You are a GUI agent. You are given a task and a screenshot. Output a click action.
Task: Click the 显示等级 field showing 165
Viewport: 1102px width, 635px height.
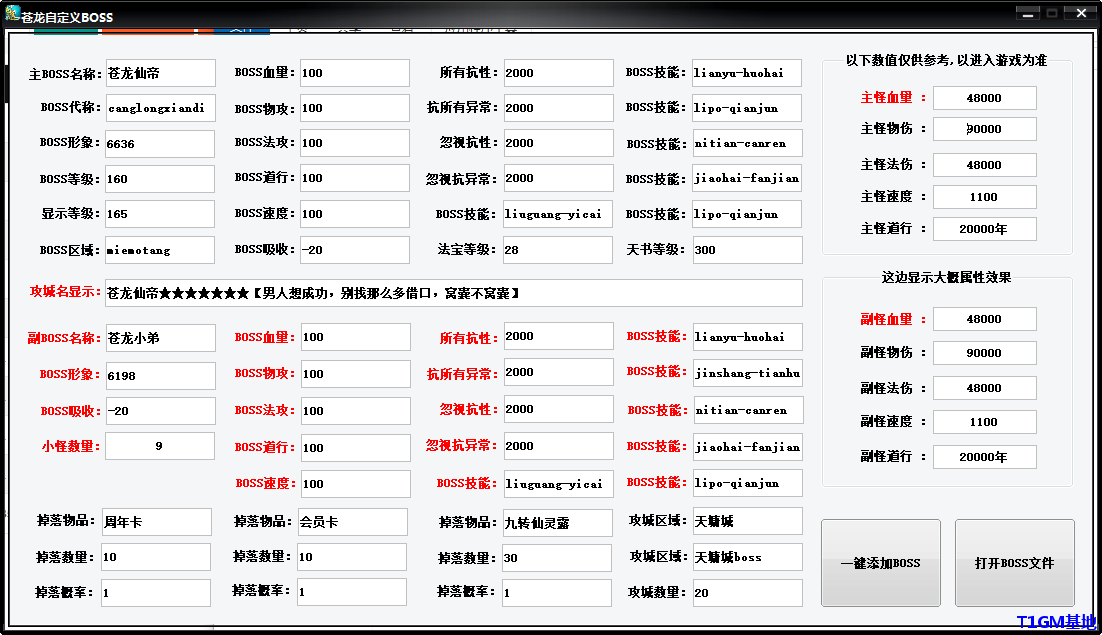(160, 214)
